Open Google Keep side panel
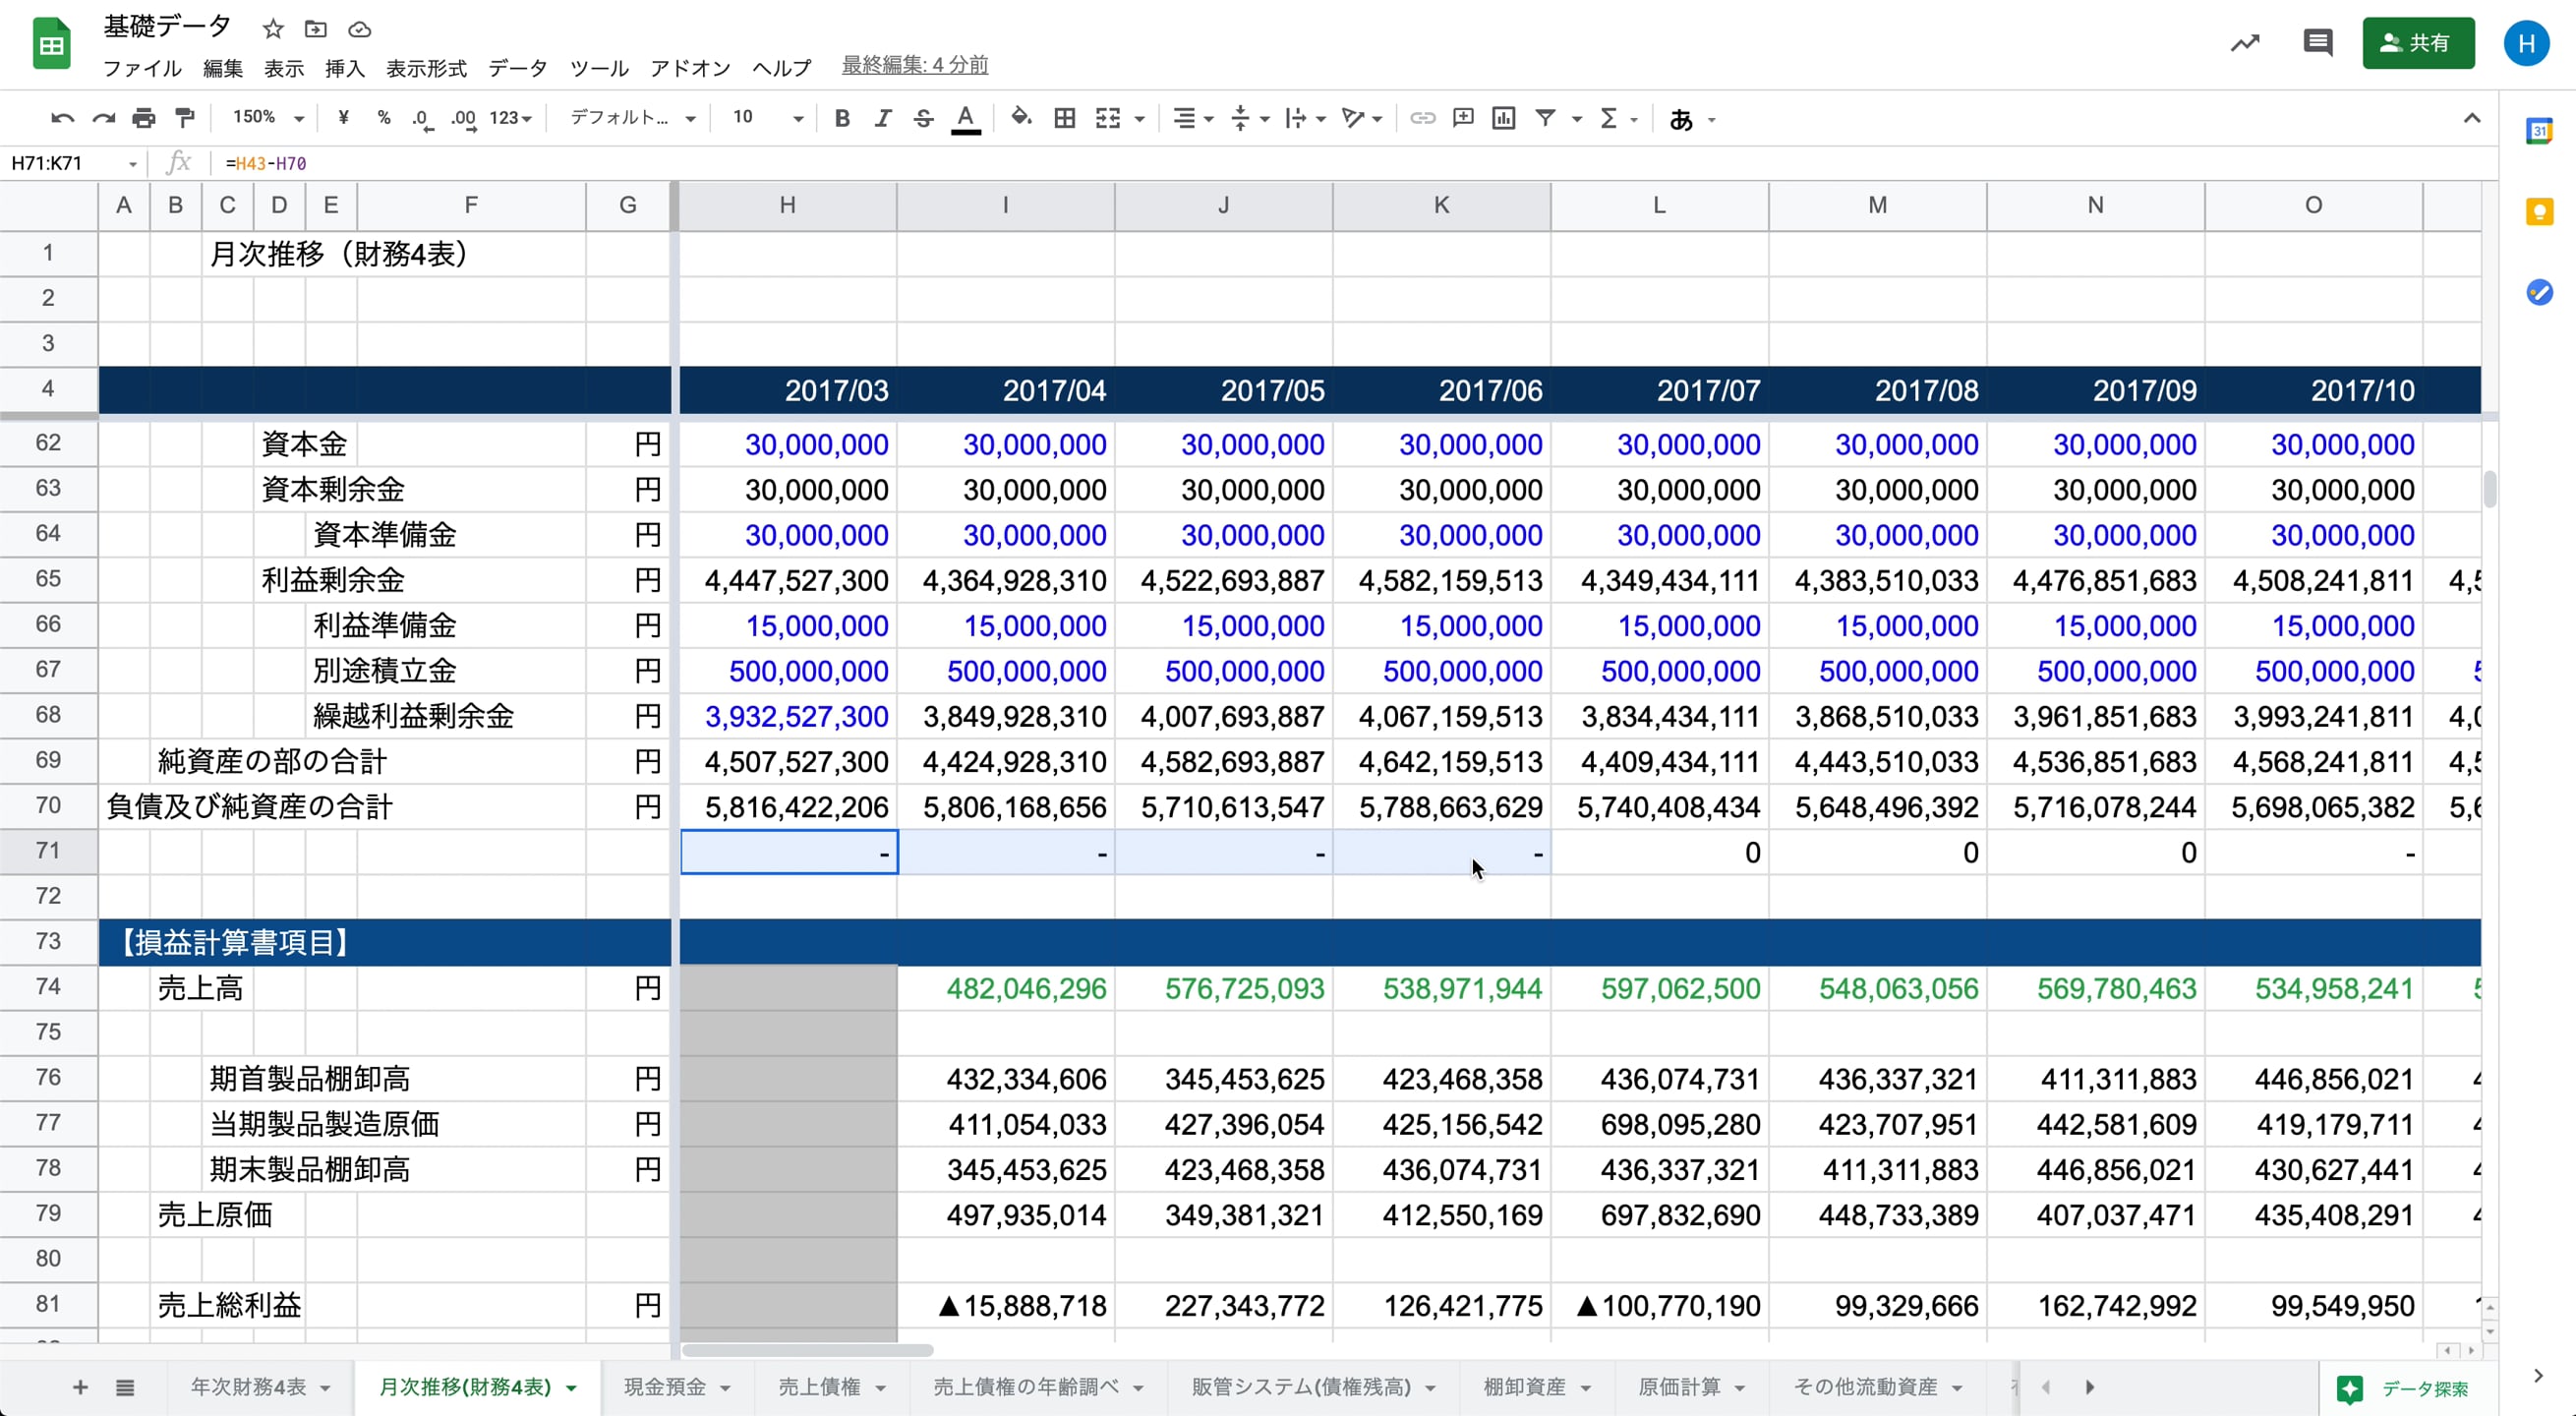 point(2539,212)
